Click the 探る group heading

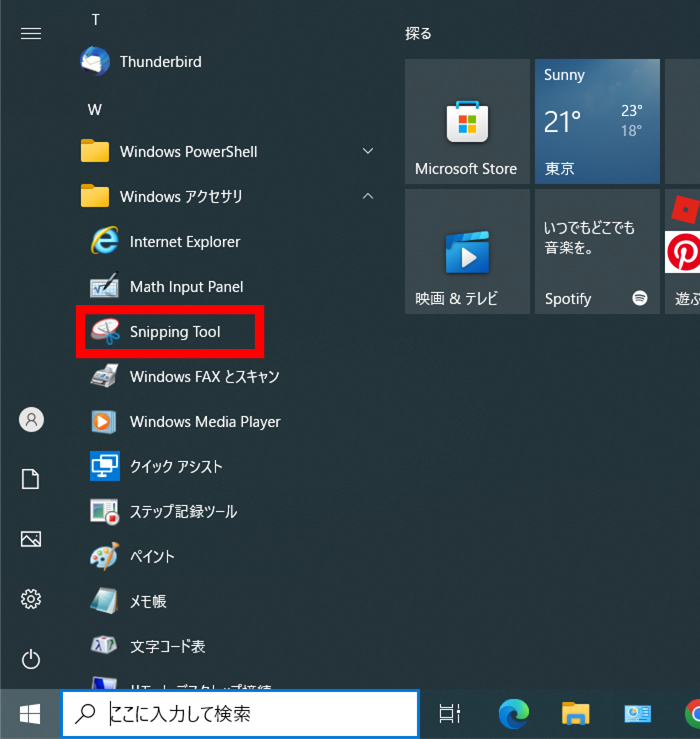(x=418, y=33)
